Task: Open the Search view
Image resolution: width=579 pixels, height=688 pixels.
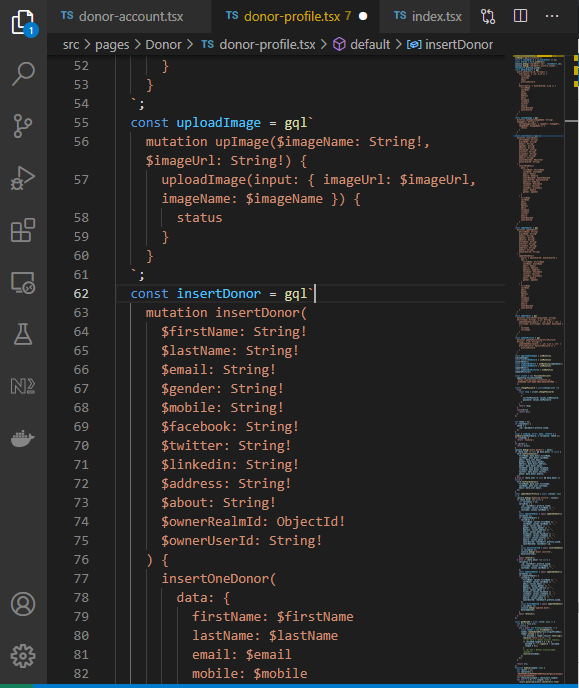Action: 23,73
